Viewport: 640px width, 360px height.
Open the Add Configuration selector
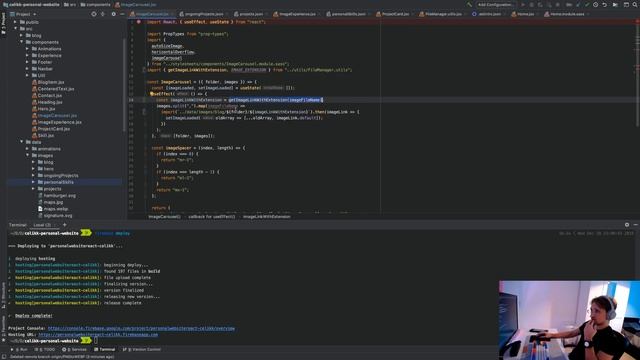(x=495, y=5)
